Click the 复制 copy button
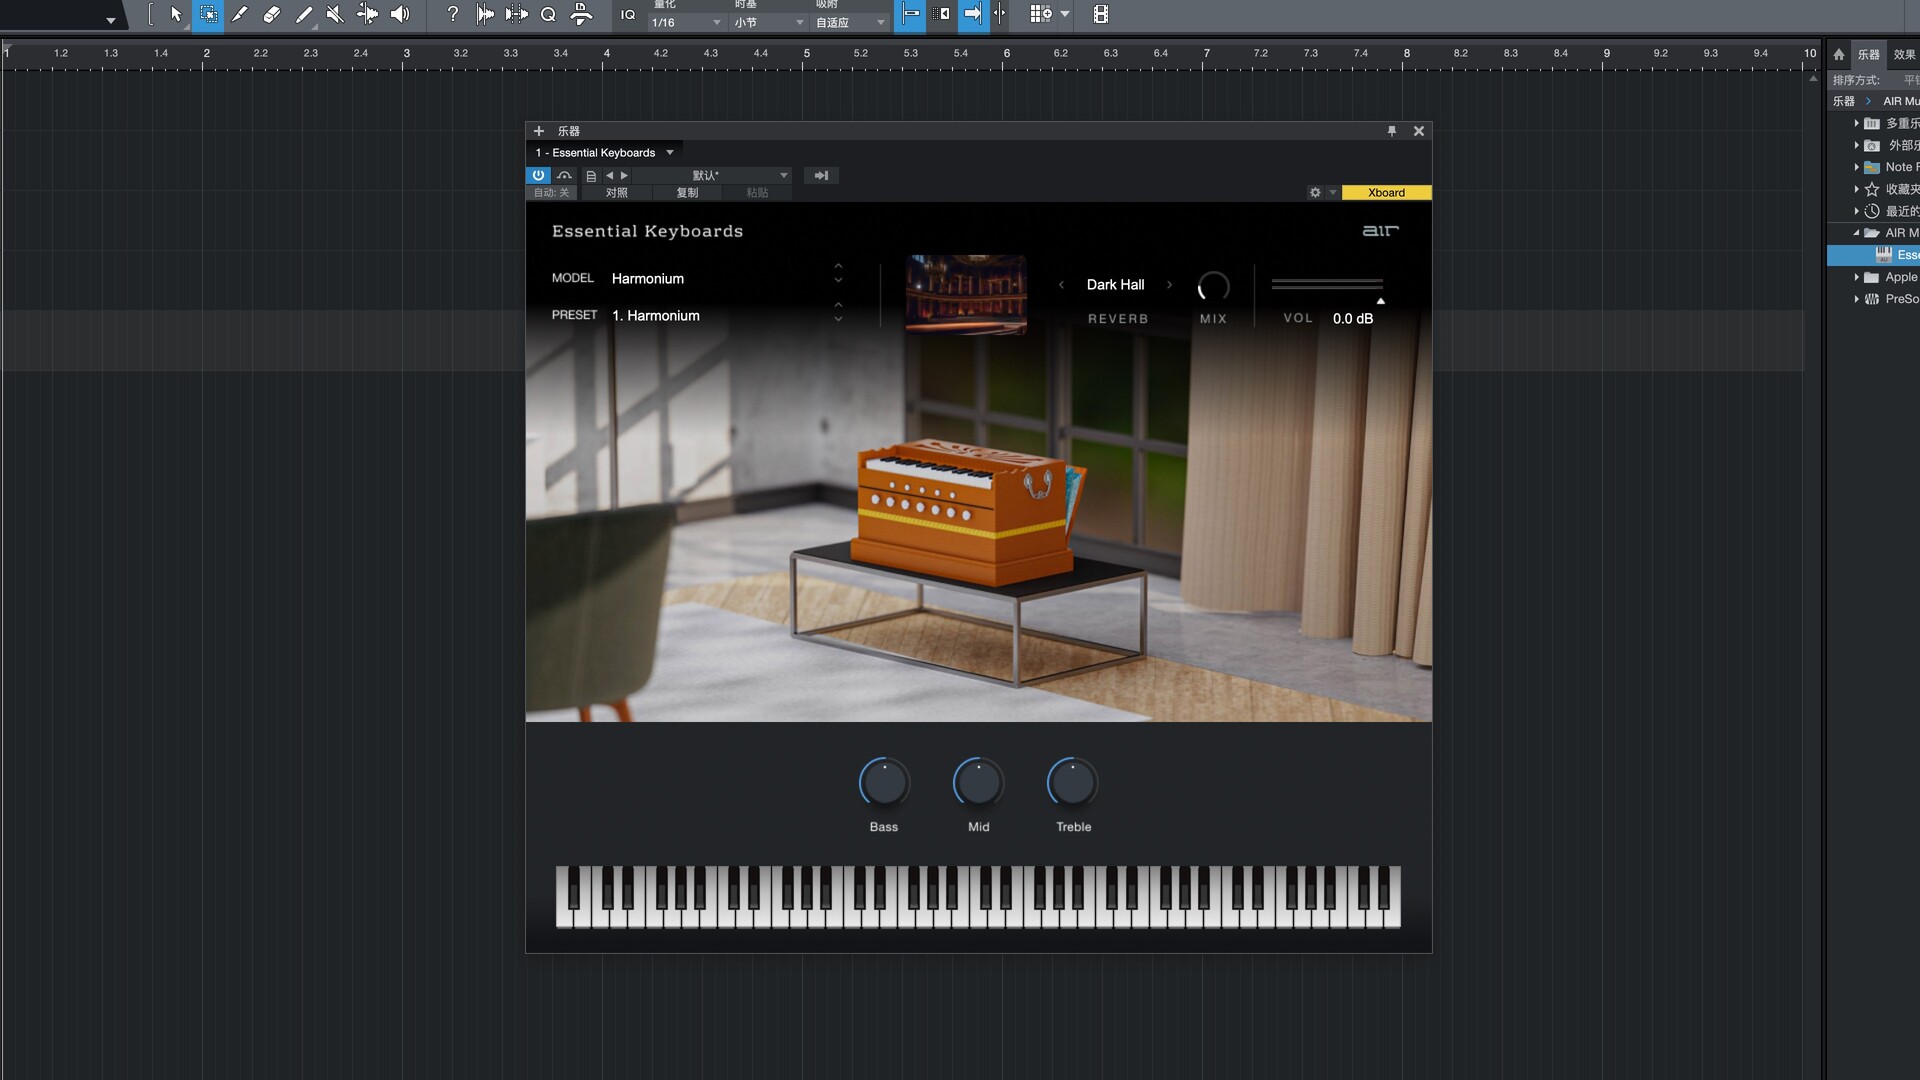The width and height of the screenshot is (1920, 1080). tap(687, 193)
